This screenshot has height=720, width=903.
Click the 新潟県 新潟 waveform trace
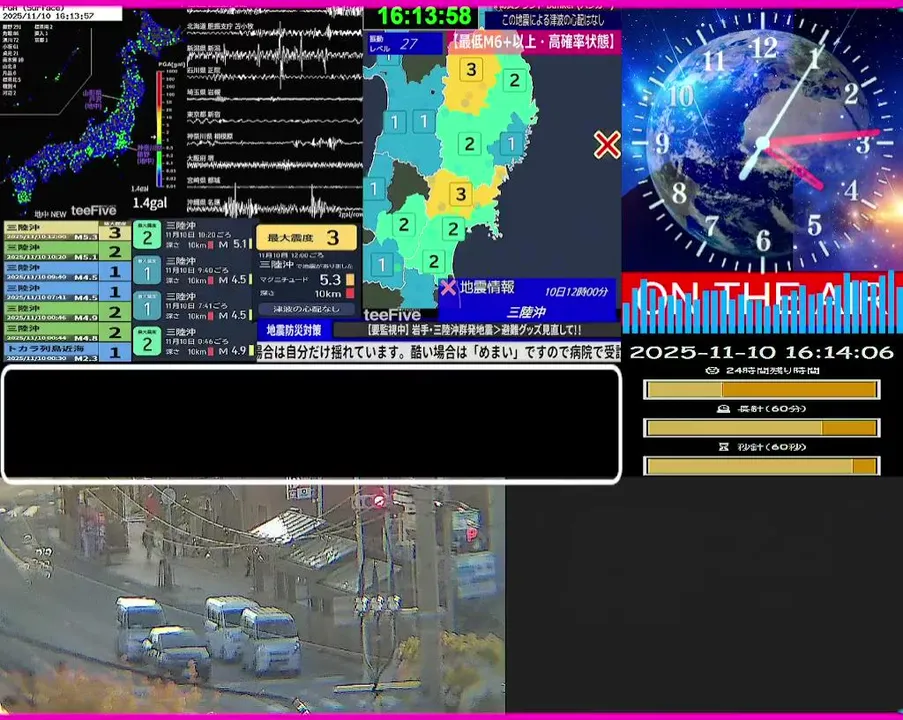(275, 56)
